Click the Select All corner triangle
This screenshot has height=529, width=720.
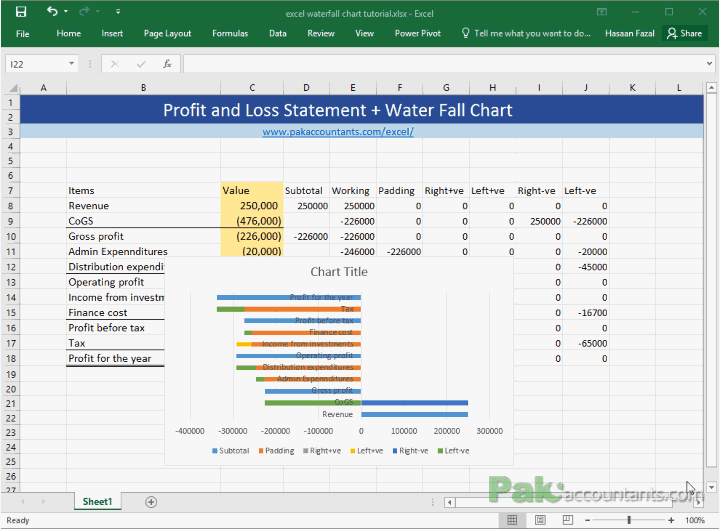coord(13,88)
